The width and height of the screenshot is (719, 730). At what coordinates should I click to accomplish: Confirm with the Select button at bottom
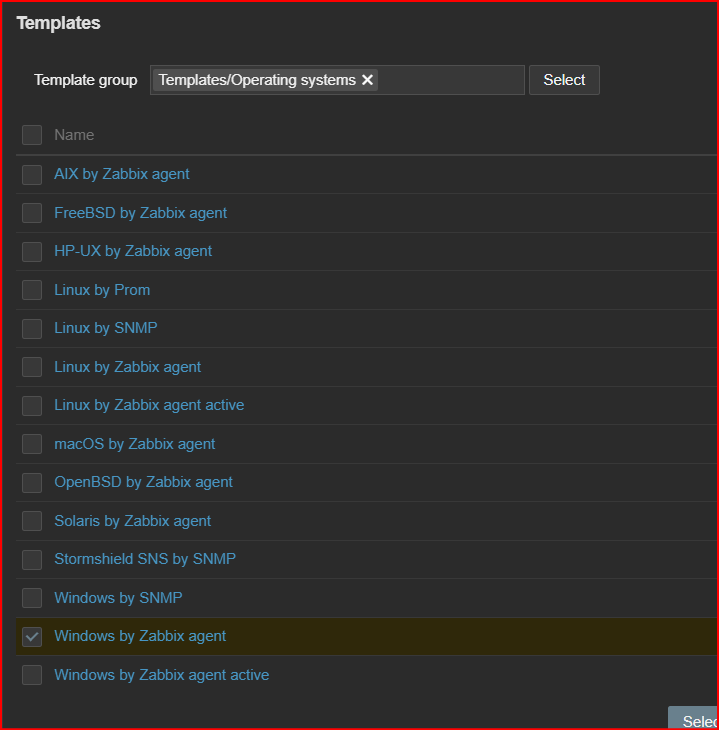(x=694, y=718)
